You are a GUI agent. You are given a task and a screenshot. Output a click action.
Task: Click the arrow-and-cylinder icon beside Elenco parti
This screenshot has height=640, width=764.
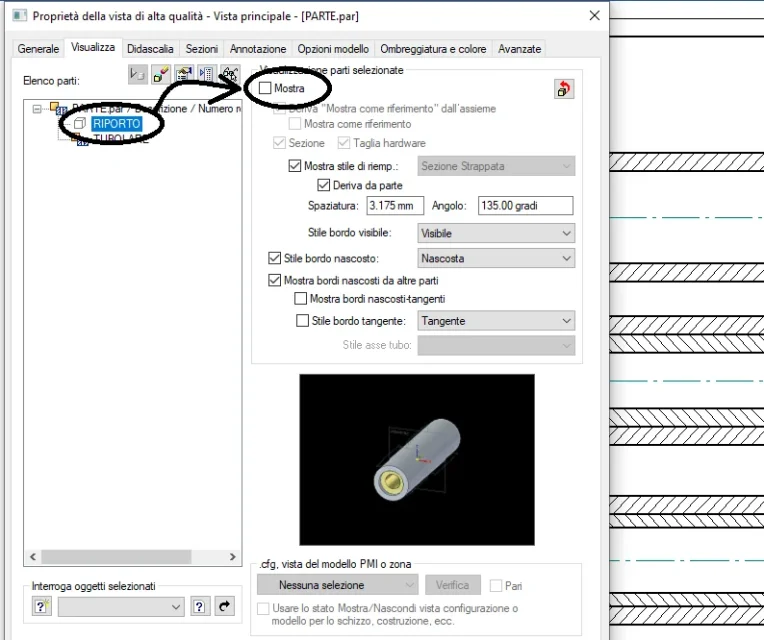click(x=137, y=75)
